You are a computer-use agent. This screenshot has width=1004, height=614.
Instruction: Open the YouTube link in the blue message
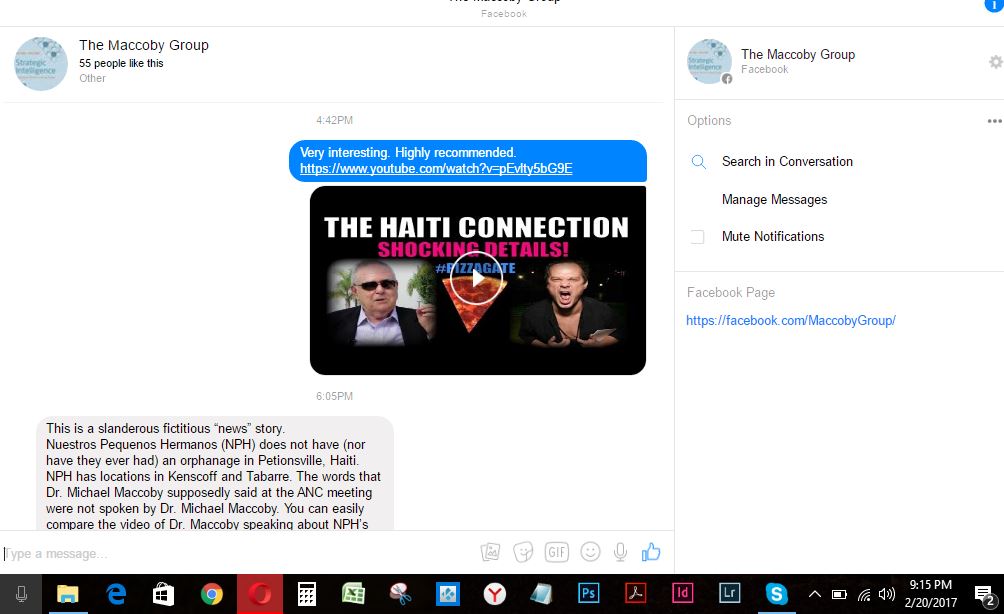[x=436, y=169]
